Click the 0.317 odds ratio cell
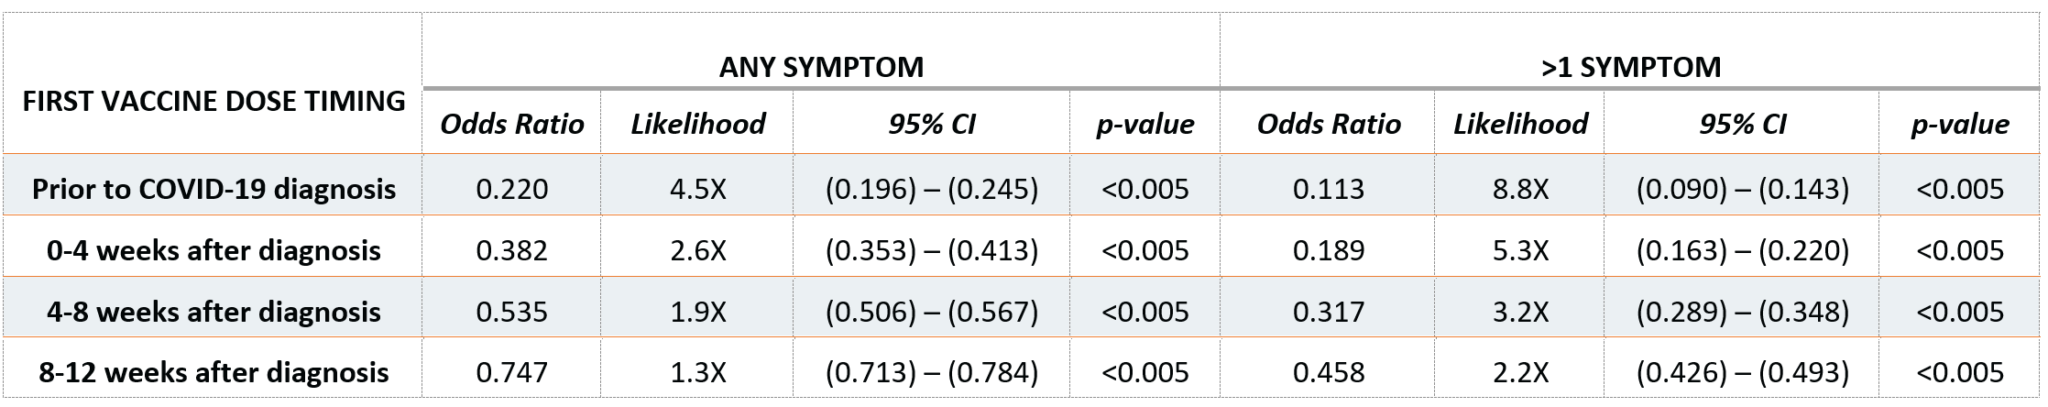The width and height of the screenshot is (2048, 407). tap(1328, 311)
